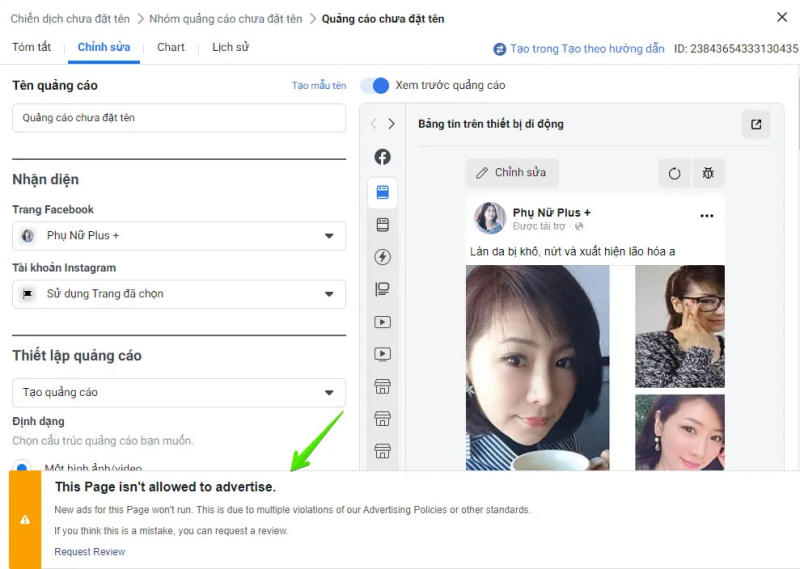Click the ad name input field

click(x=179, y=118)
